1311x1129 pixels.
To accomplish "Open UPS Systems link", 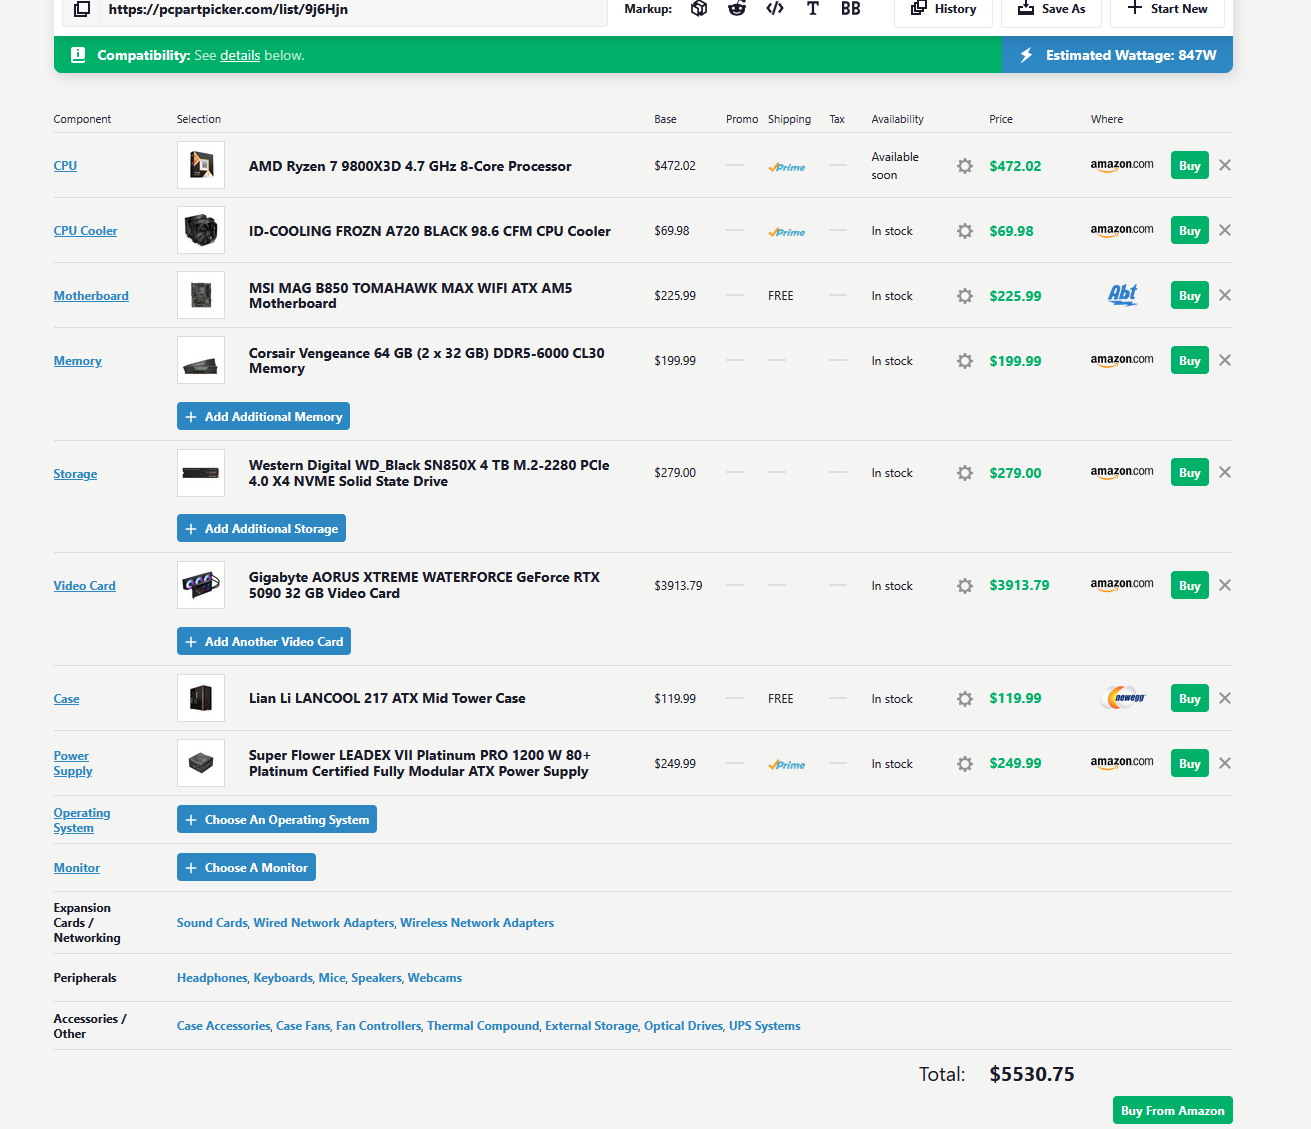I will 765,1026.
